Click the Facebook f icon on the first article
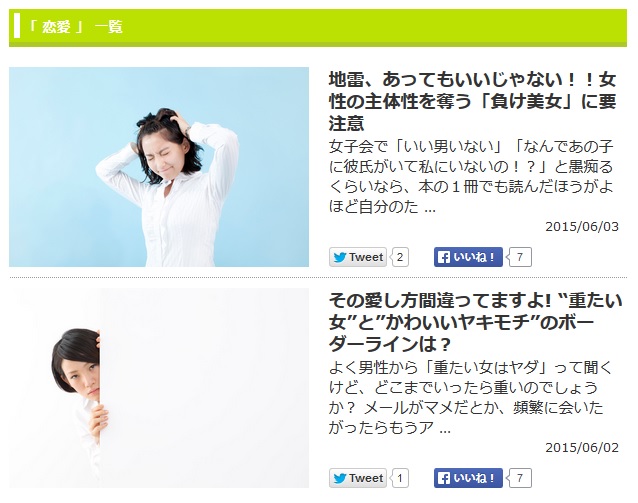Viewport: 638px width, 503px height. point(444,257)
